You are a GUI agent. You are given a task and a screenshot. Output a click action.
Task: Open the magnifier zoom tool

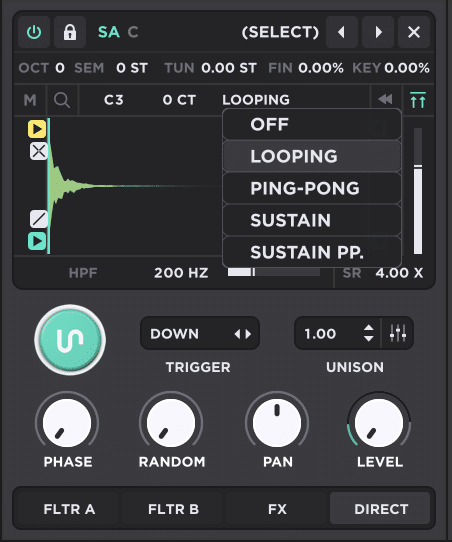[62, 100]
